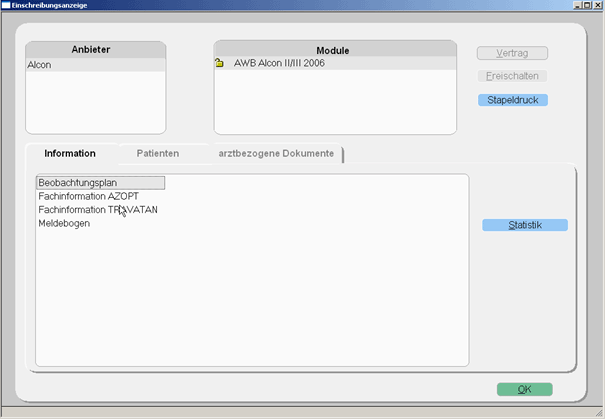Go to arztbezogene Dokumente tab

click(275, 154)
